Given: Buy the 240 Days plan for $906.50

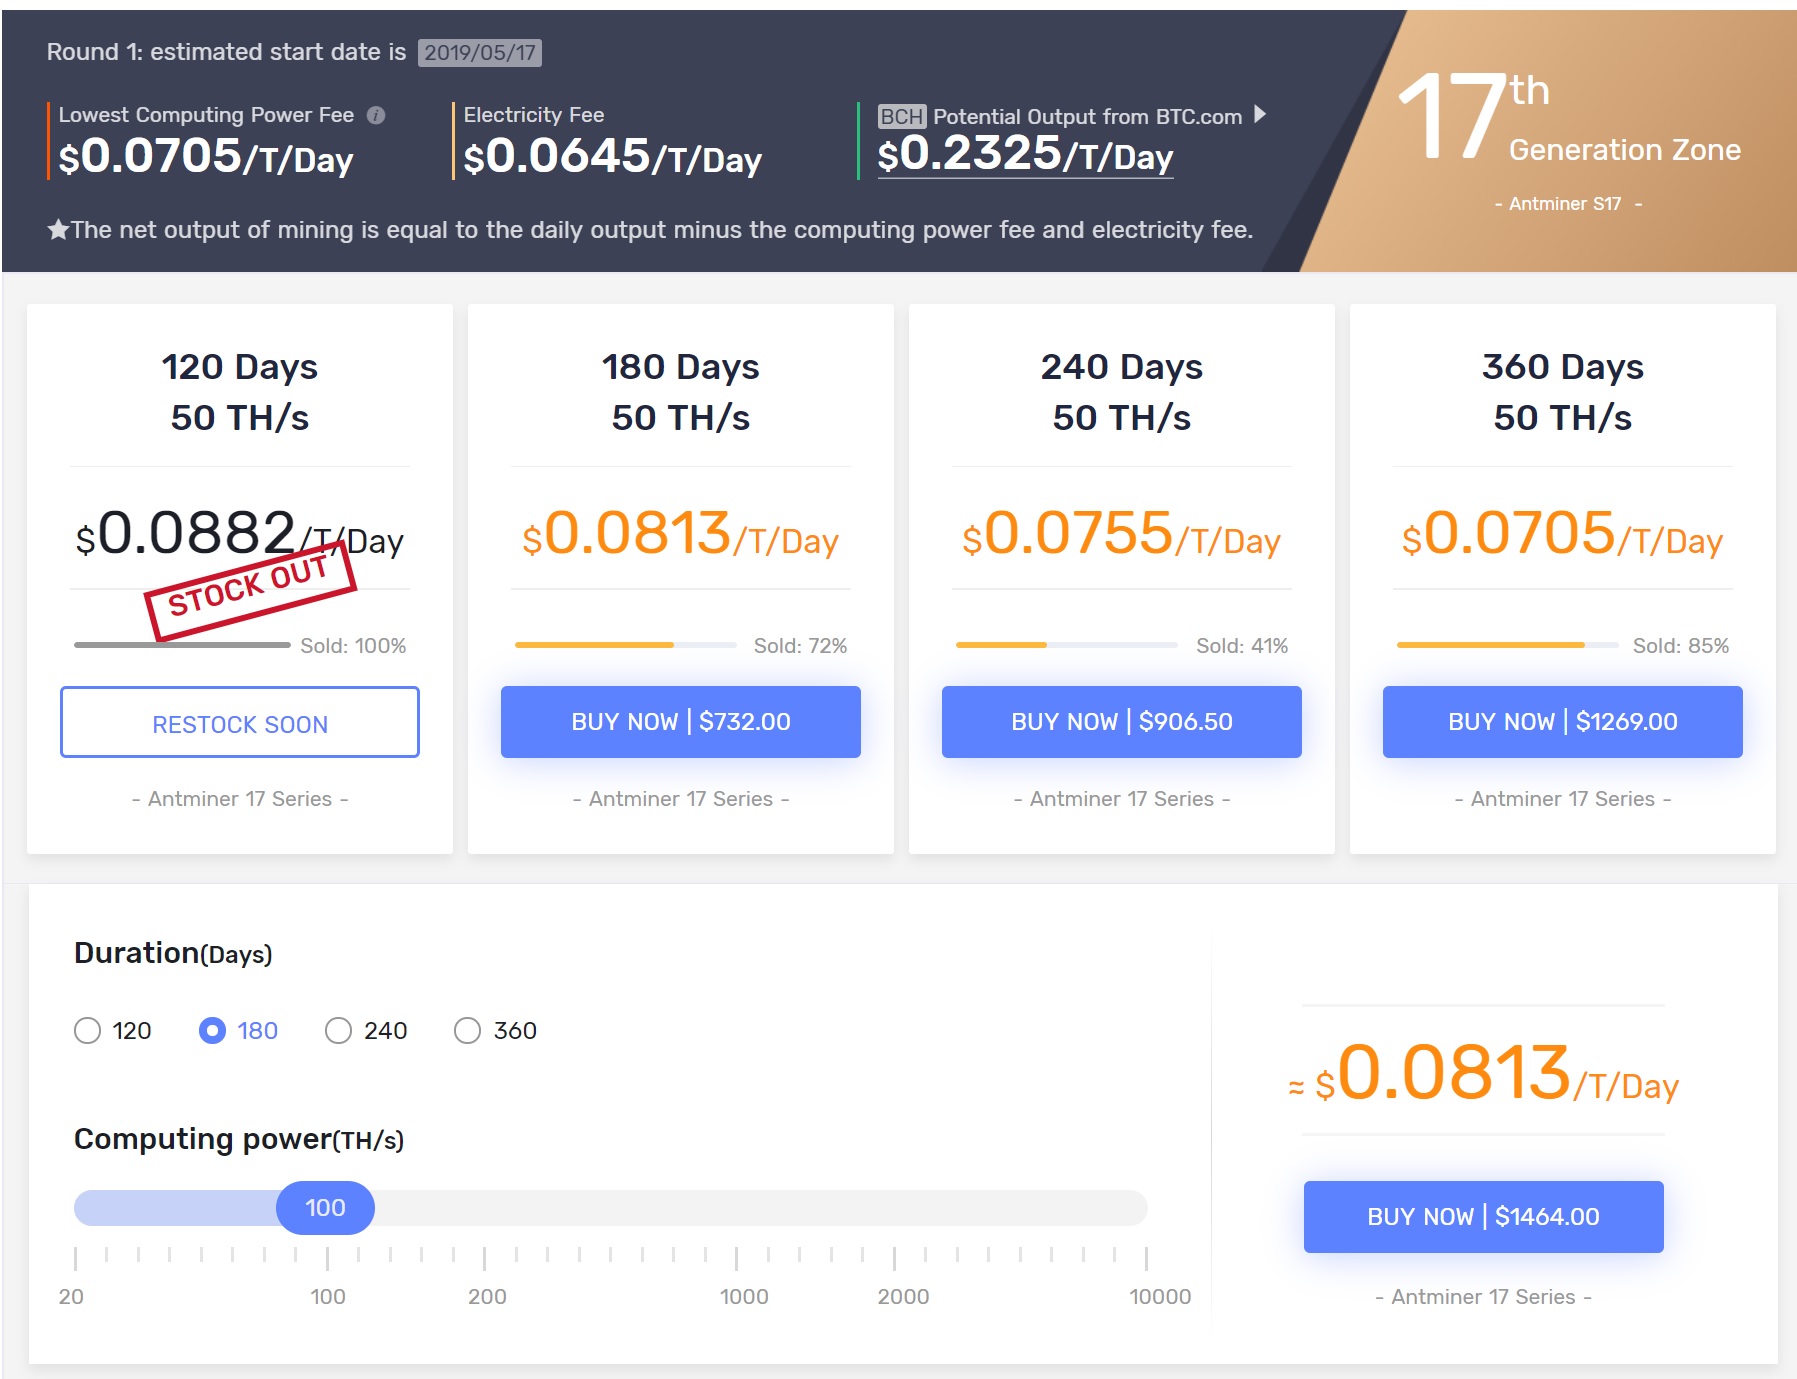Looking at the screenshot, I should (1122, 722).
